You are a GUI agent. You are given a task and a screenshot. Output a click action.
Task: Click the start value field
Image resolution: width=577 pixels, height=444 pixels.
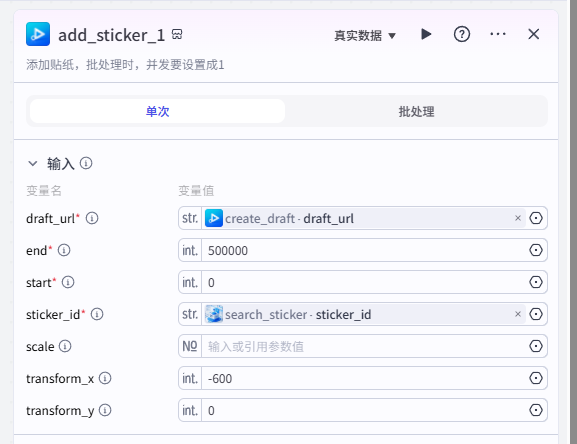click(x=364, y=283)
